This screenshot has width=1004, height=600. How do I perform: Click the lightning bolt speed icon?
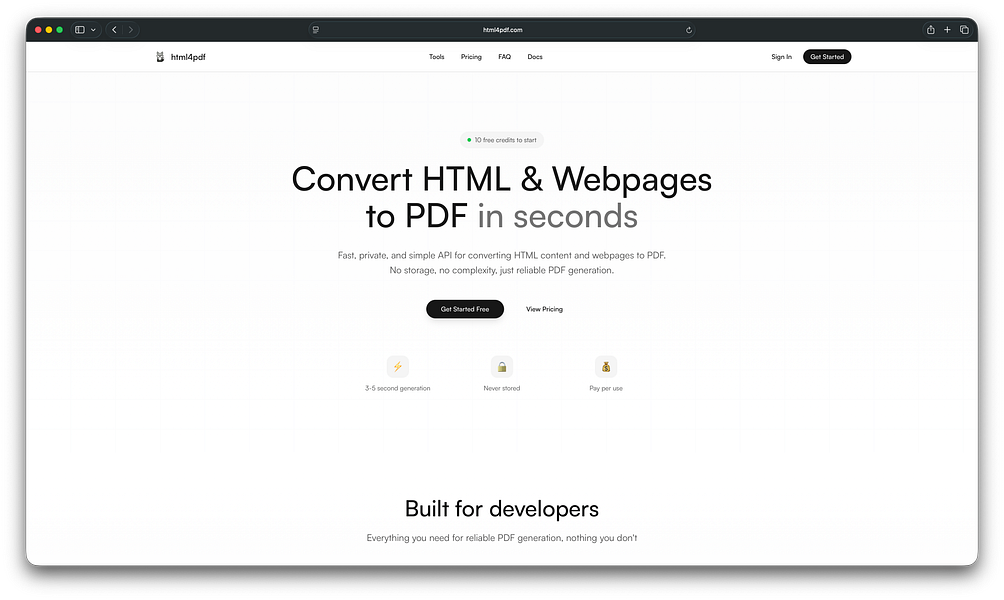click(x=398, y=368)
